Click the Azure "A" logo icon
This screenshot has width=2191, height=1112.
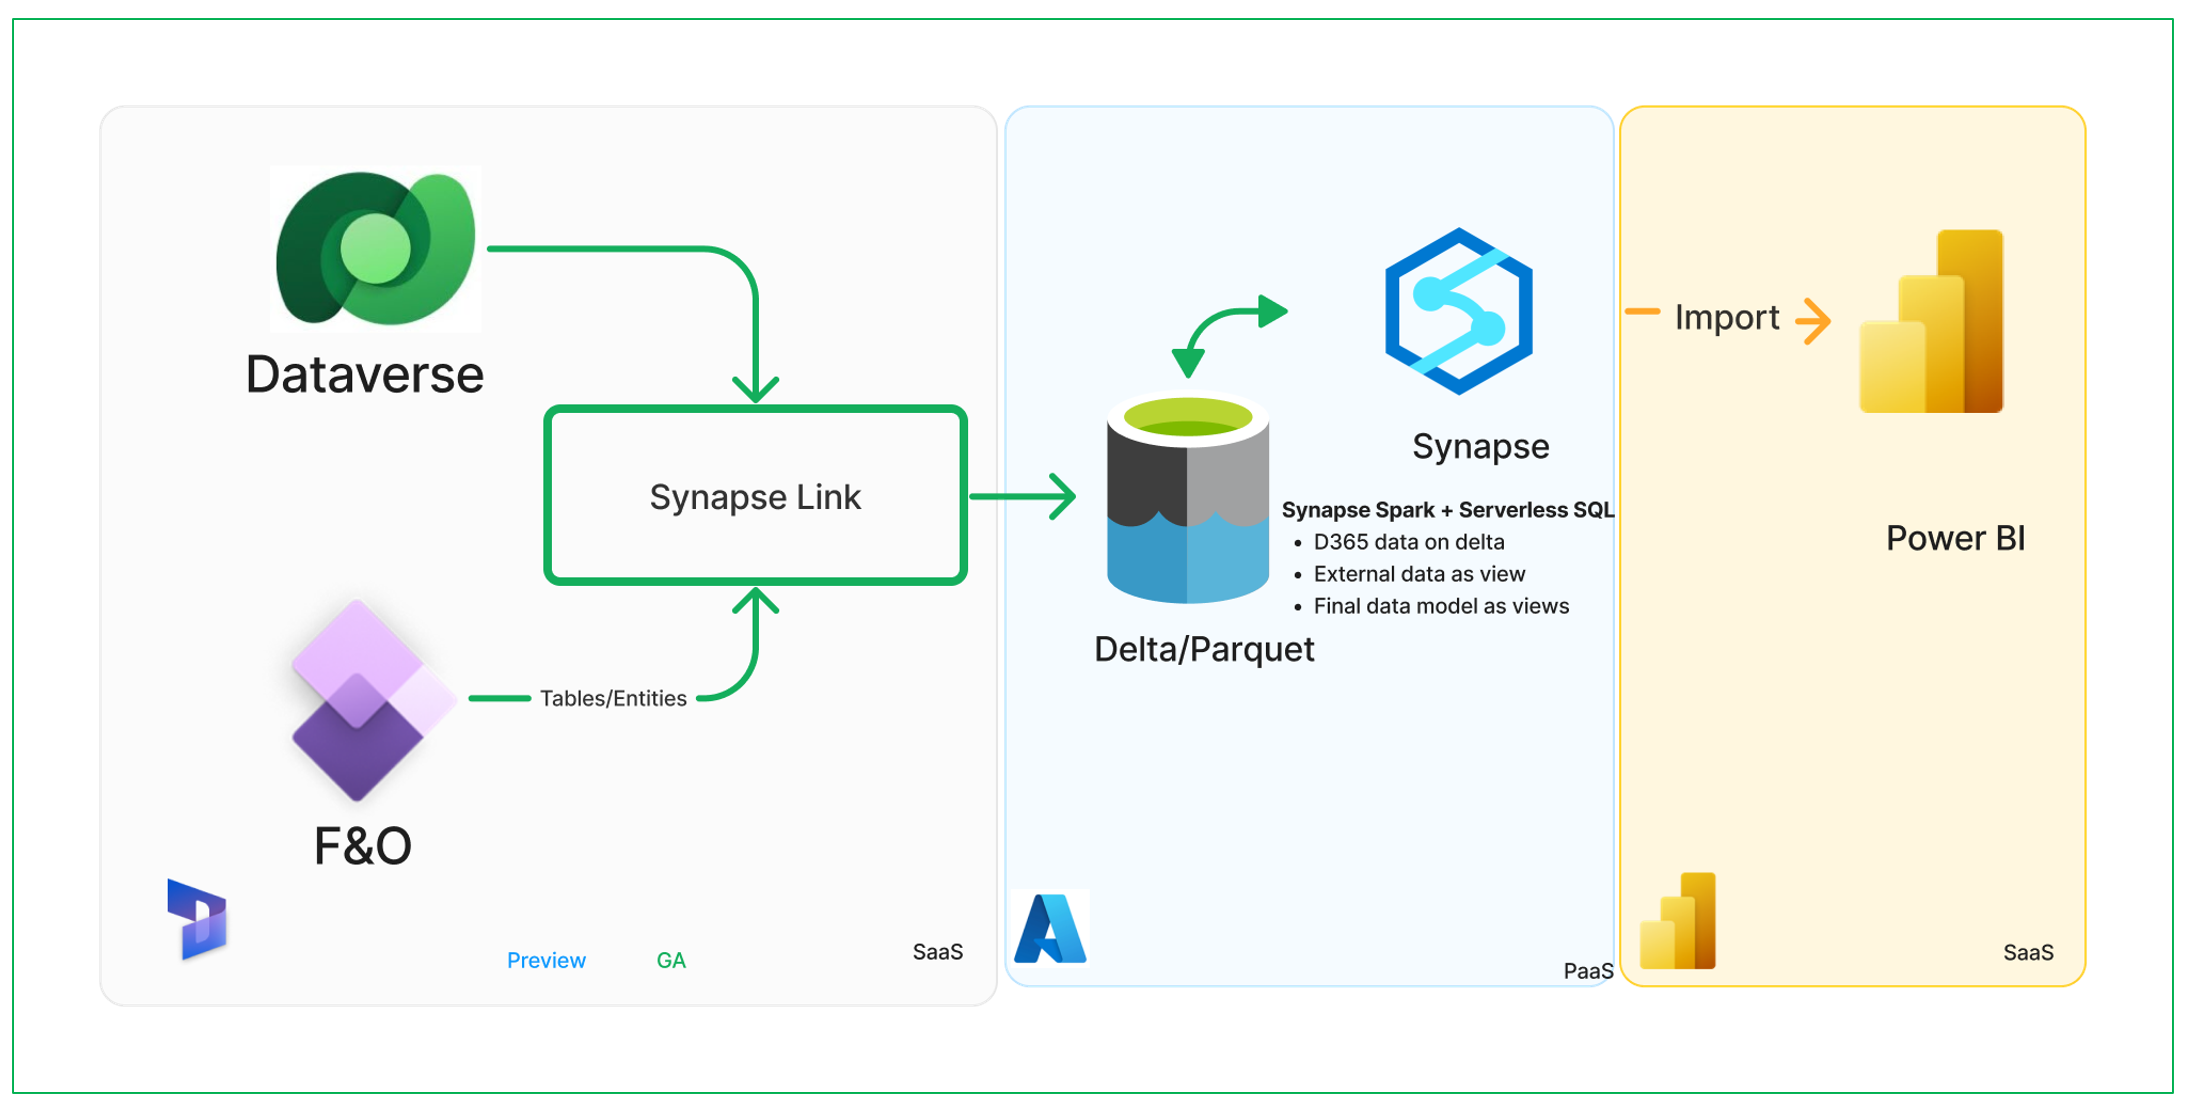point(1049,929)
